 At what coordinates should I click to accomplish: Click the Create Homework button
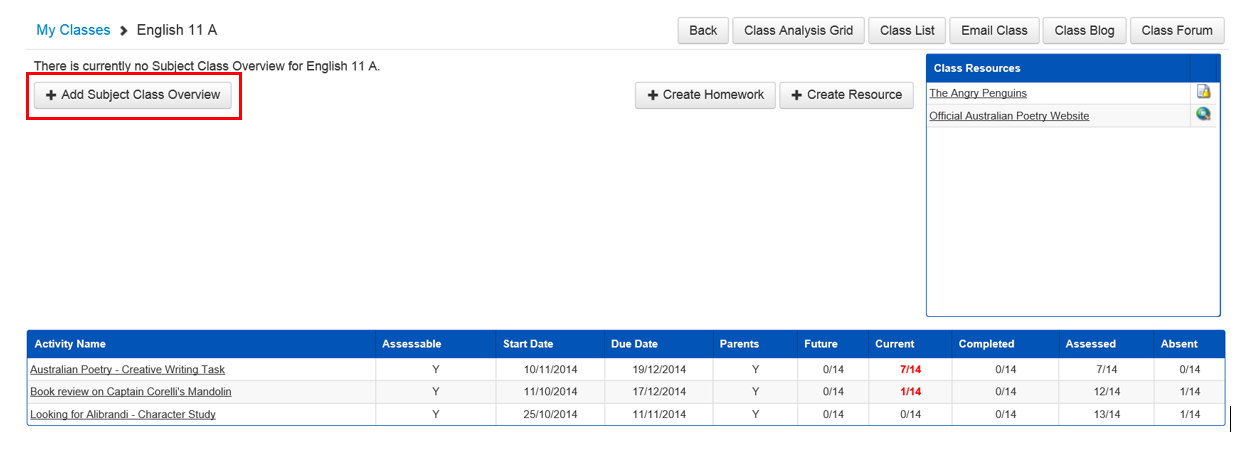pos(705,95)
